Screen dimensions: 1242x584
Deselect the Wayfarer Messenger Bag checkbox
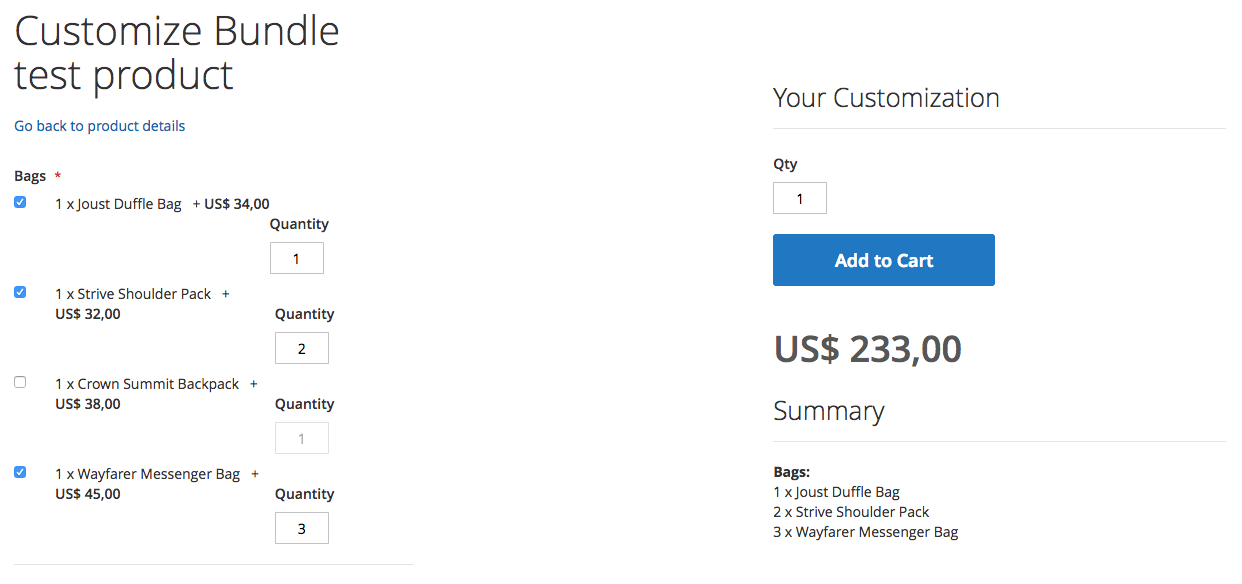[20, 472]
